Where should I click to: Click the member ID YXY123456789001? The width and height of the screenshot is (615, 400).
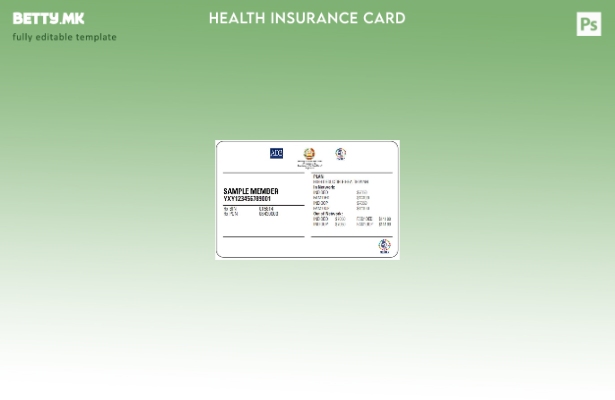point(247,199)
